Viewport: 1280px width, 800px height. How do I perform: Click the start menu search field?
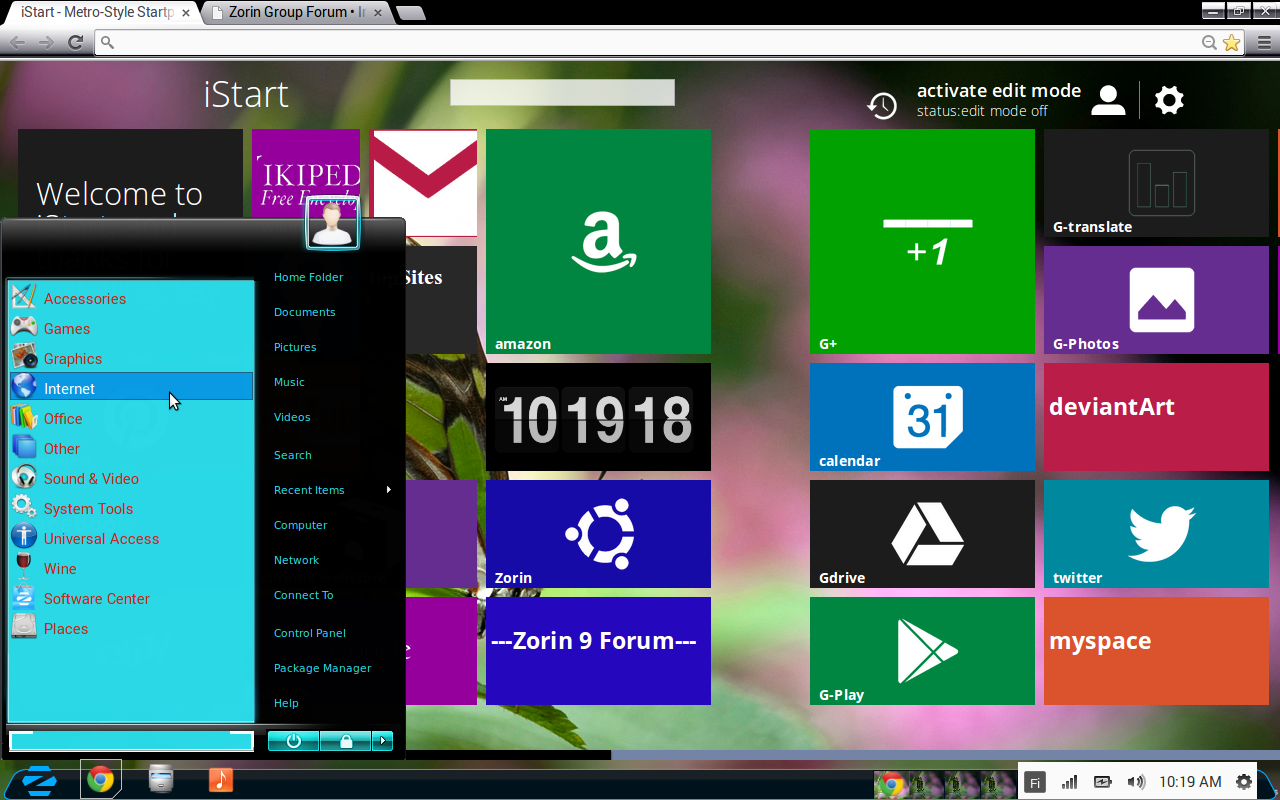coord(130,741)
